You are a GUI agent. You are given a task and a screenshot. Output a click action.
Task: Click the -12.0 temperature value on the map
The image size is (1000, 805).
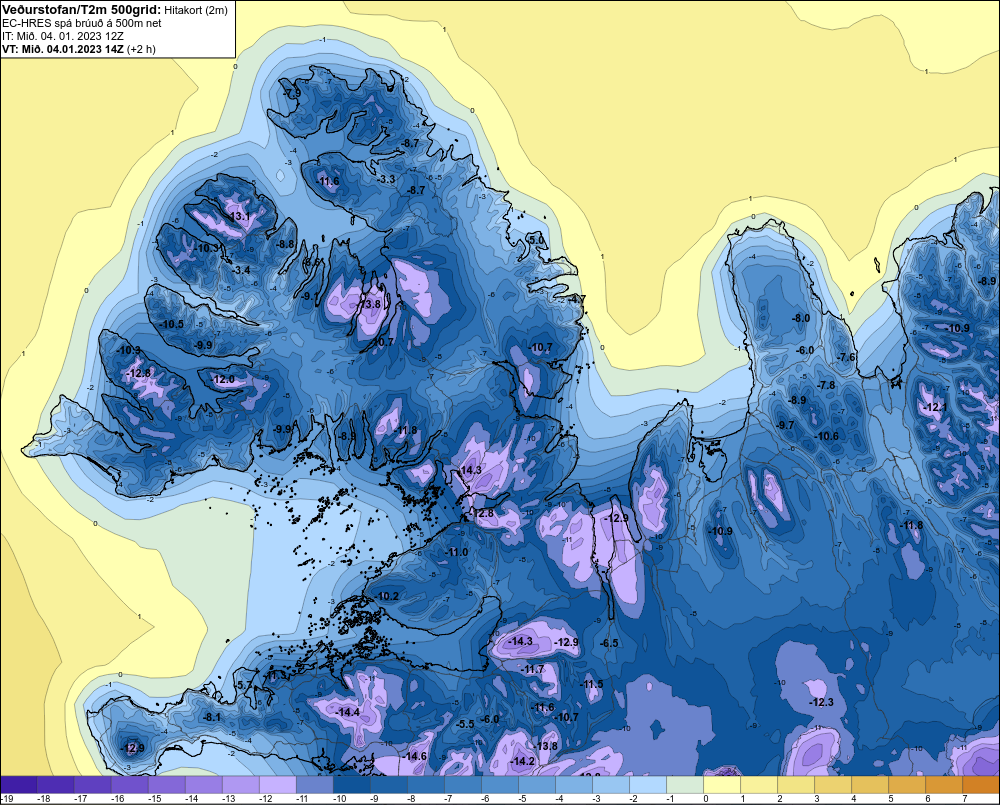[x=223, y=379]
